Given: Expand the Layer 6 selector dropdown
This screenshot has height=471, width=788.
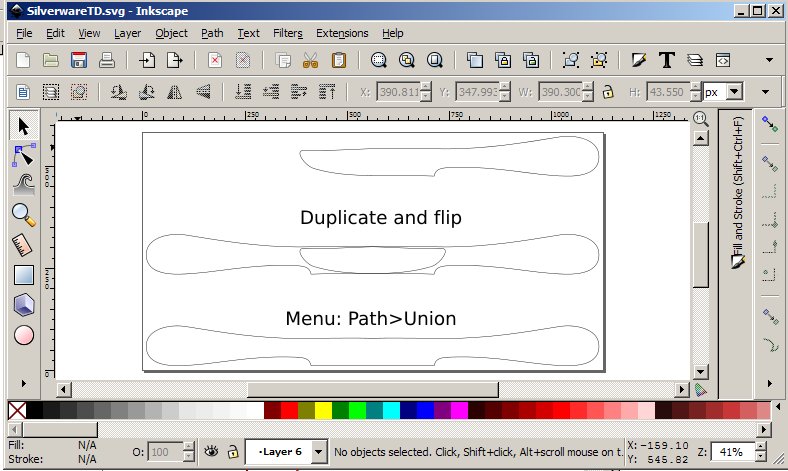Looking at the screenshot, I should coord(319,452).
